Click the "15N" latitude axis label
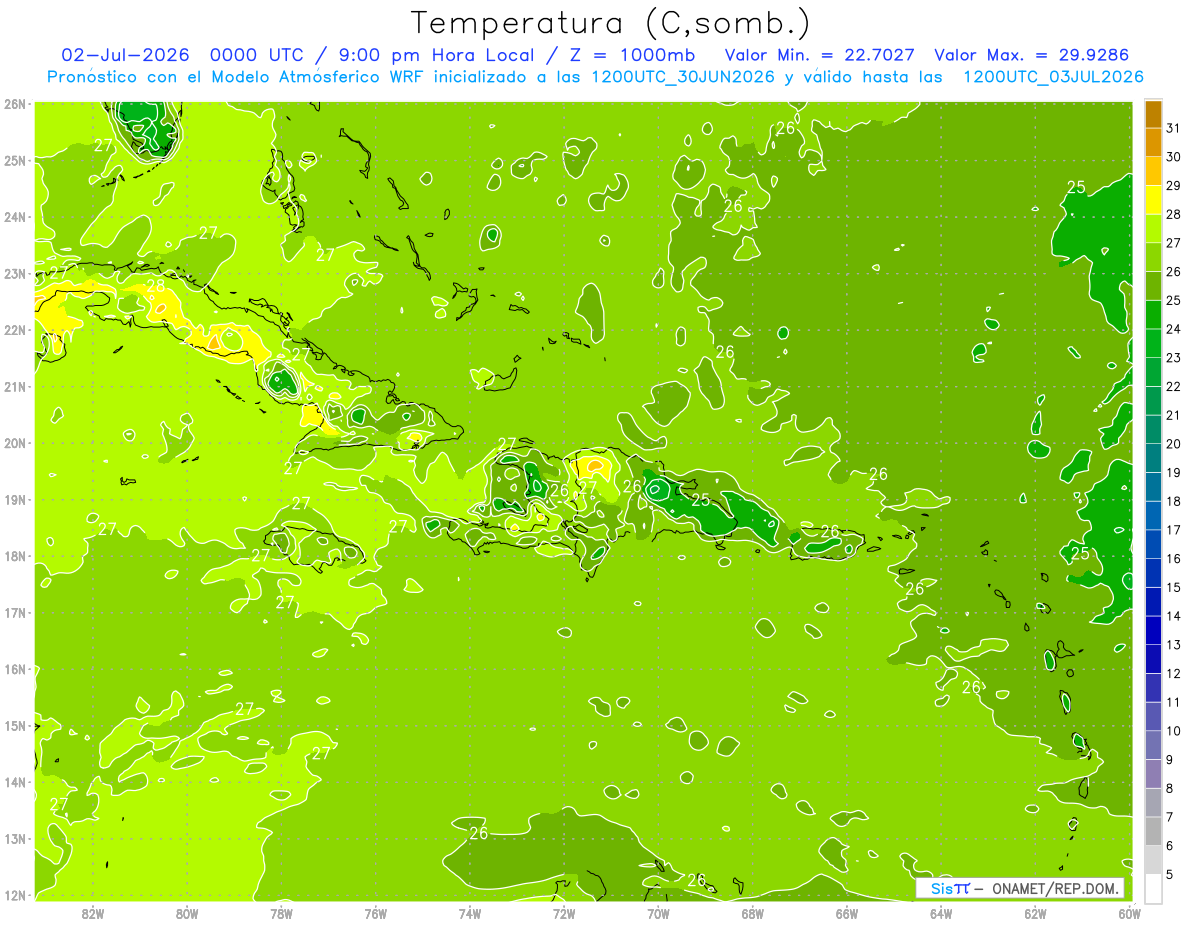Image resolution: width=1200 pixels, height=927 pixels. (14, 725)
